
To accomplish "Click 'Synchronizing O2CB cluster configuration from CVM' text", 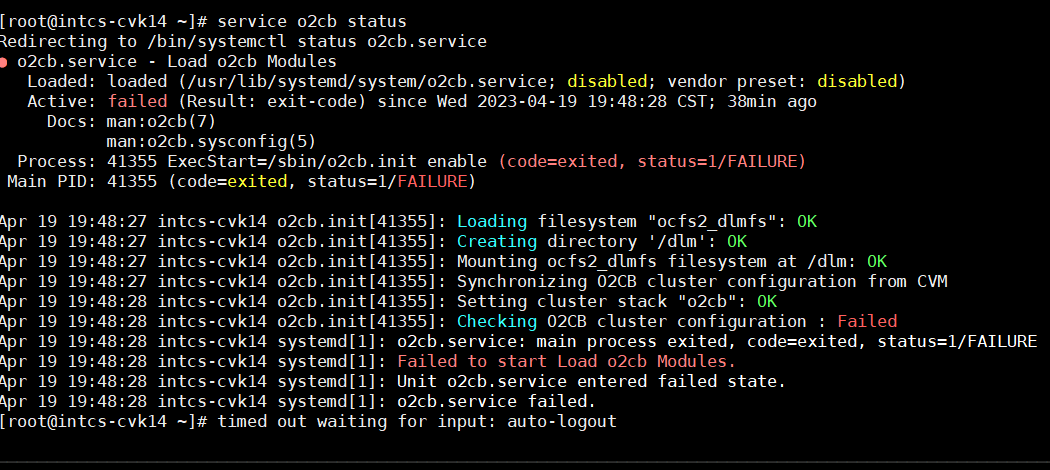I will 702,281.
